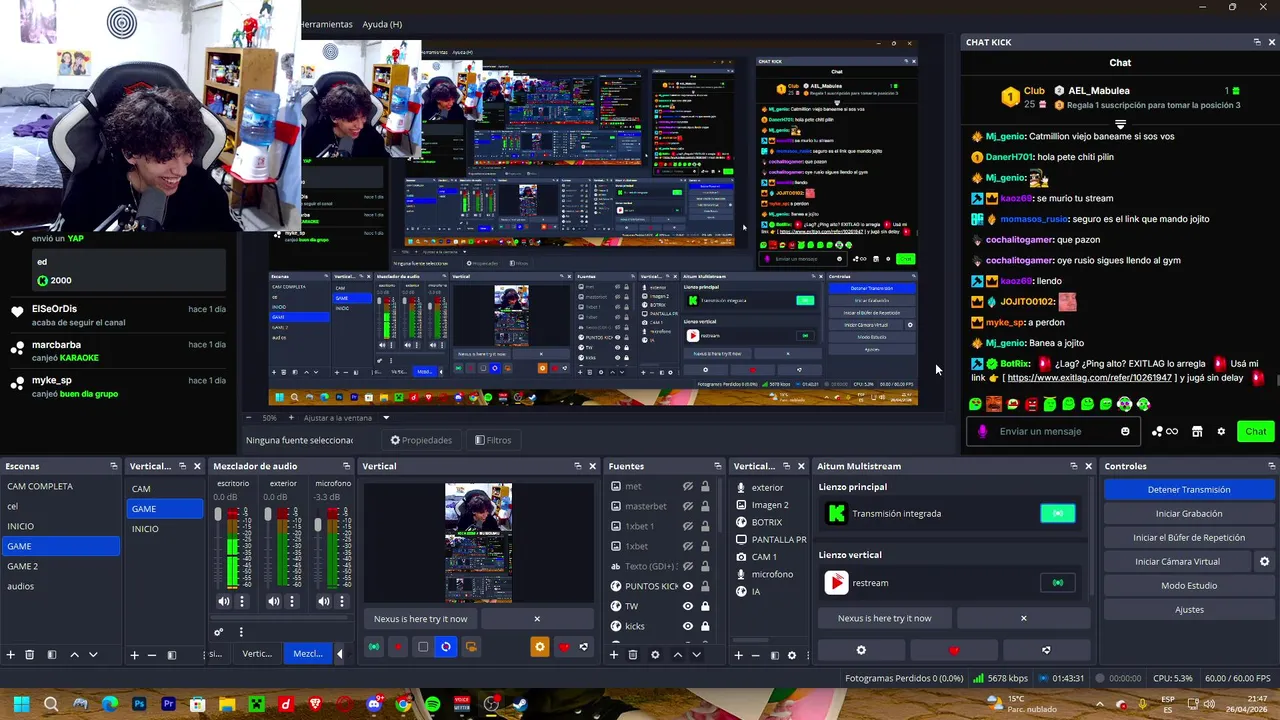This screenshot has height=720, width=1280.
Task: Click green Chat send button
Action: click(x=1256, y=431)
